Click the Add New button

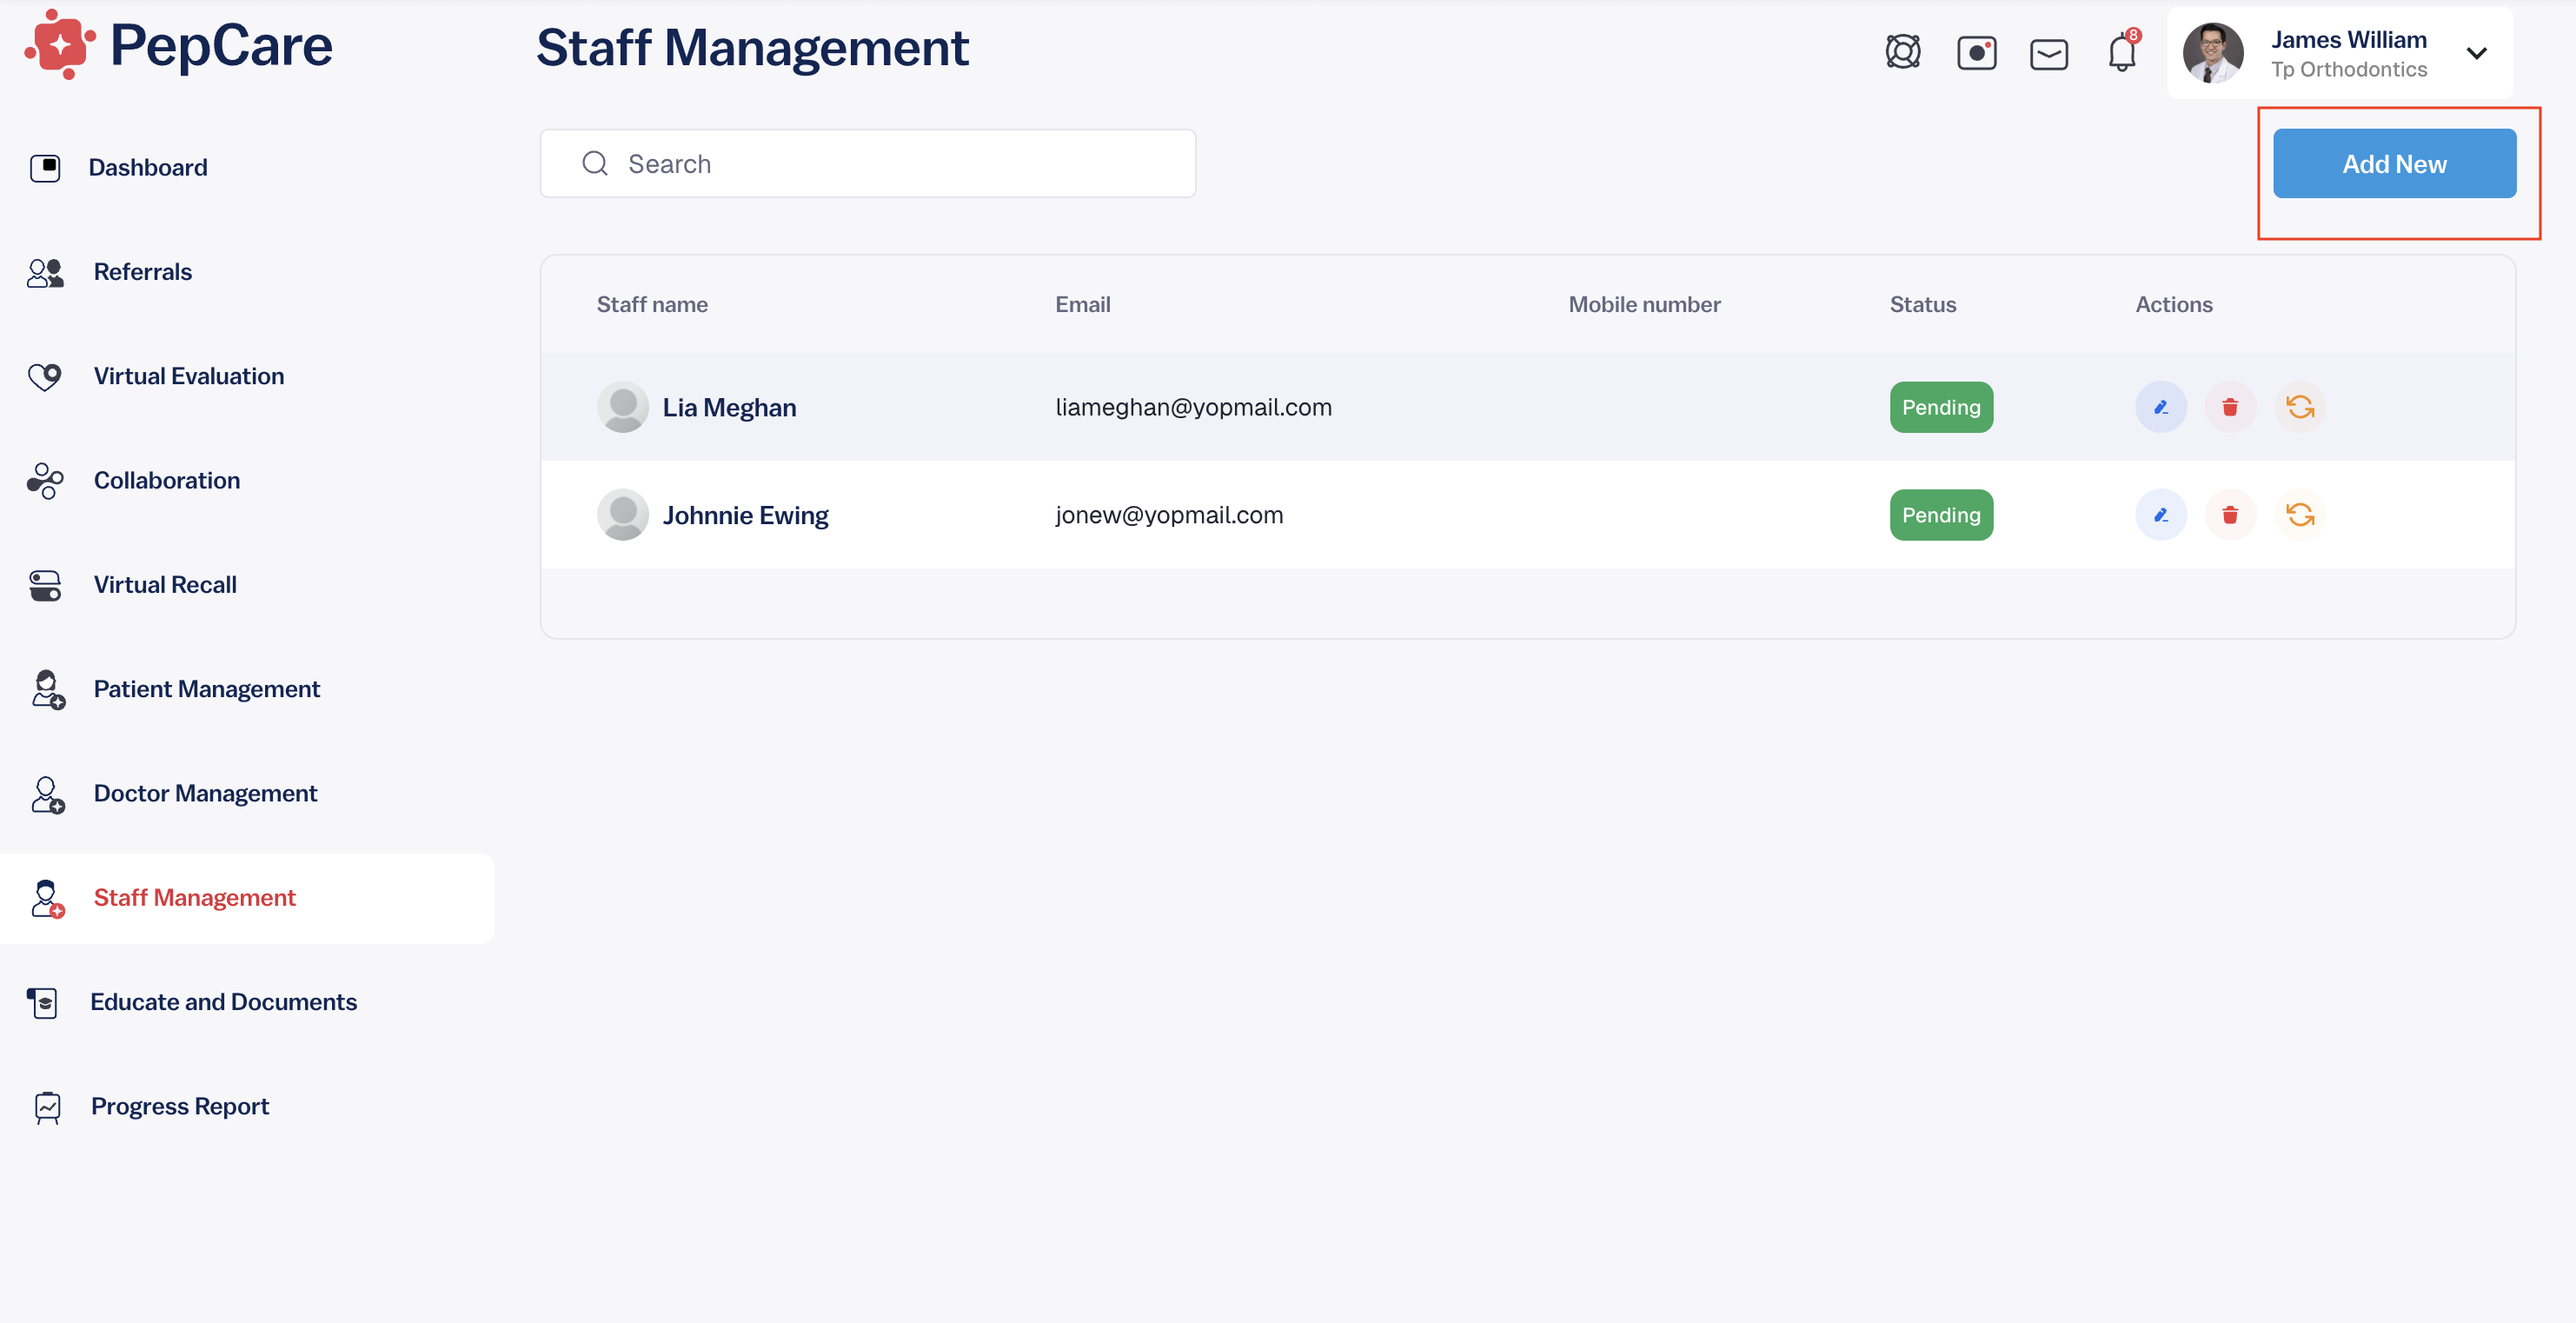click(2394, 163)
